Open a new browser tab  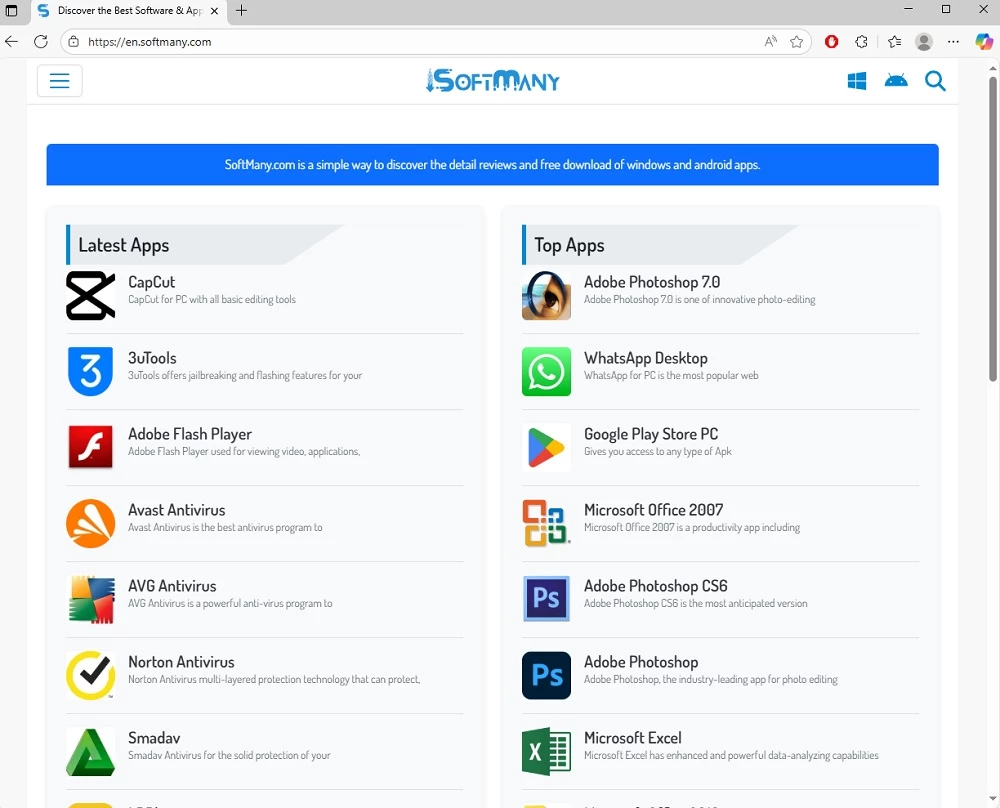point(241,11)
